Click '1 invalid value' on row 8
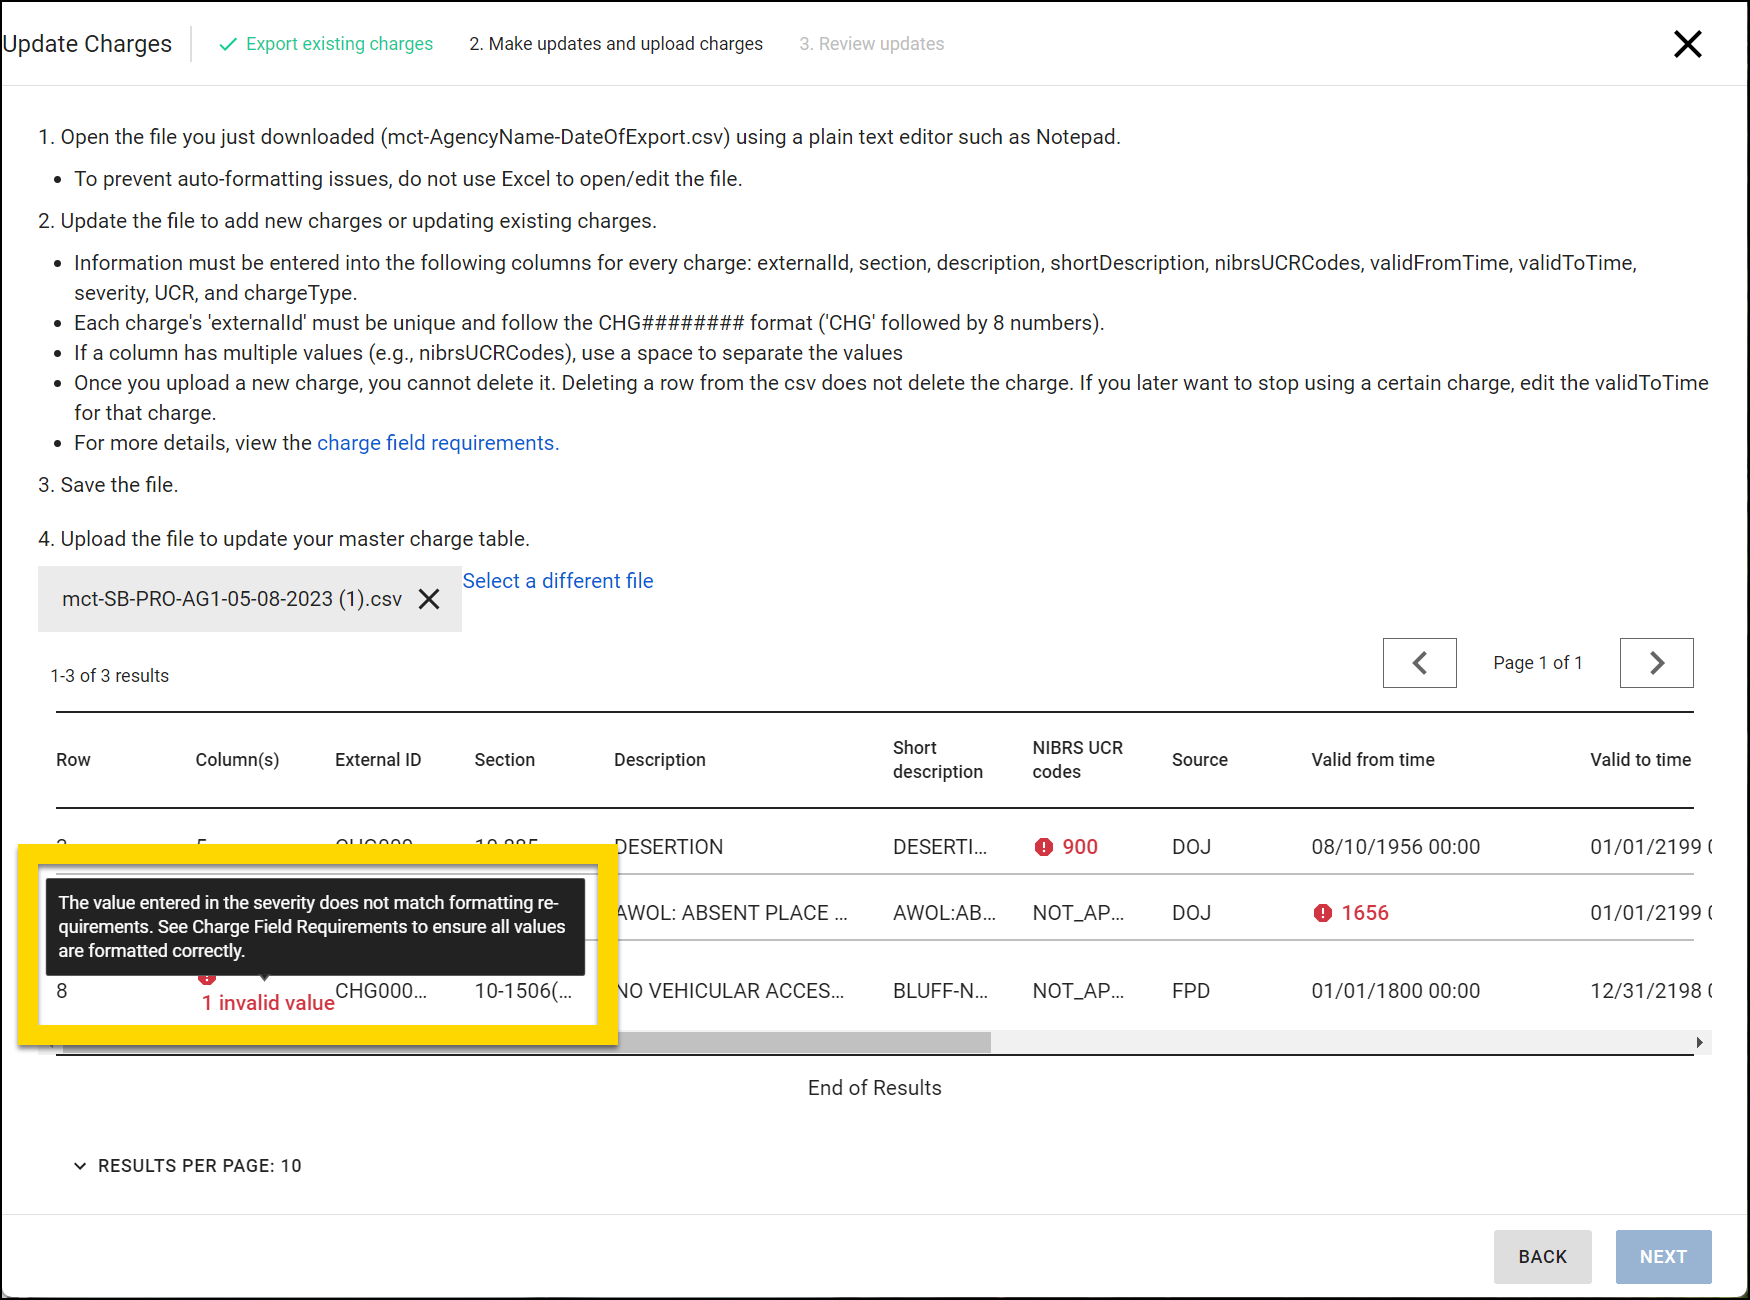This screenshot has height=1300, width=1750. click(x=268, y=1002)
